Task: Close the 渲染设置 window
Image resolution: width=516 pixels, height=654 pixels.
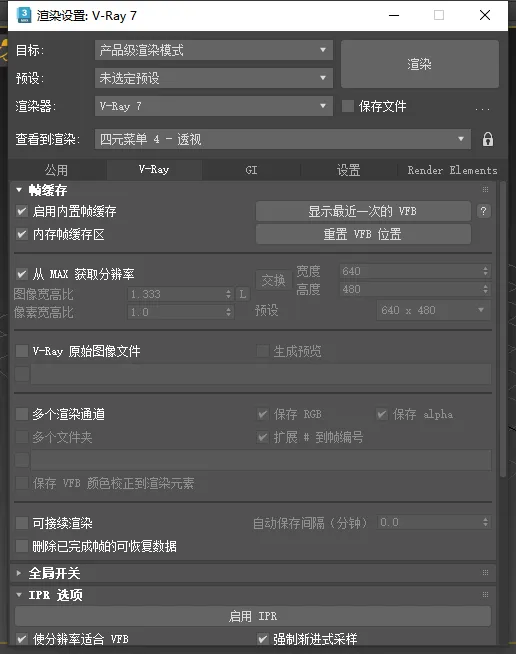Action: pyautogui.click(x=485, y=15)
